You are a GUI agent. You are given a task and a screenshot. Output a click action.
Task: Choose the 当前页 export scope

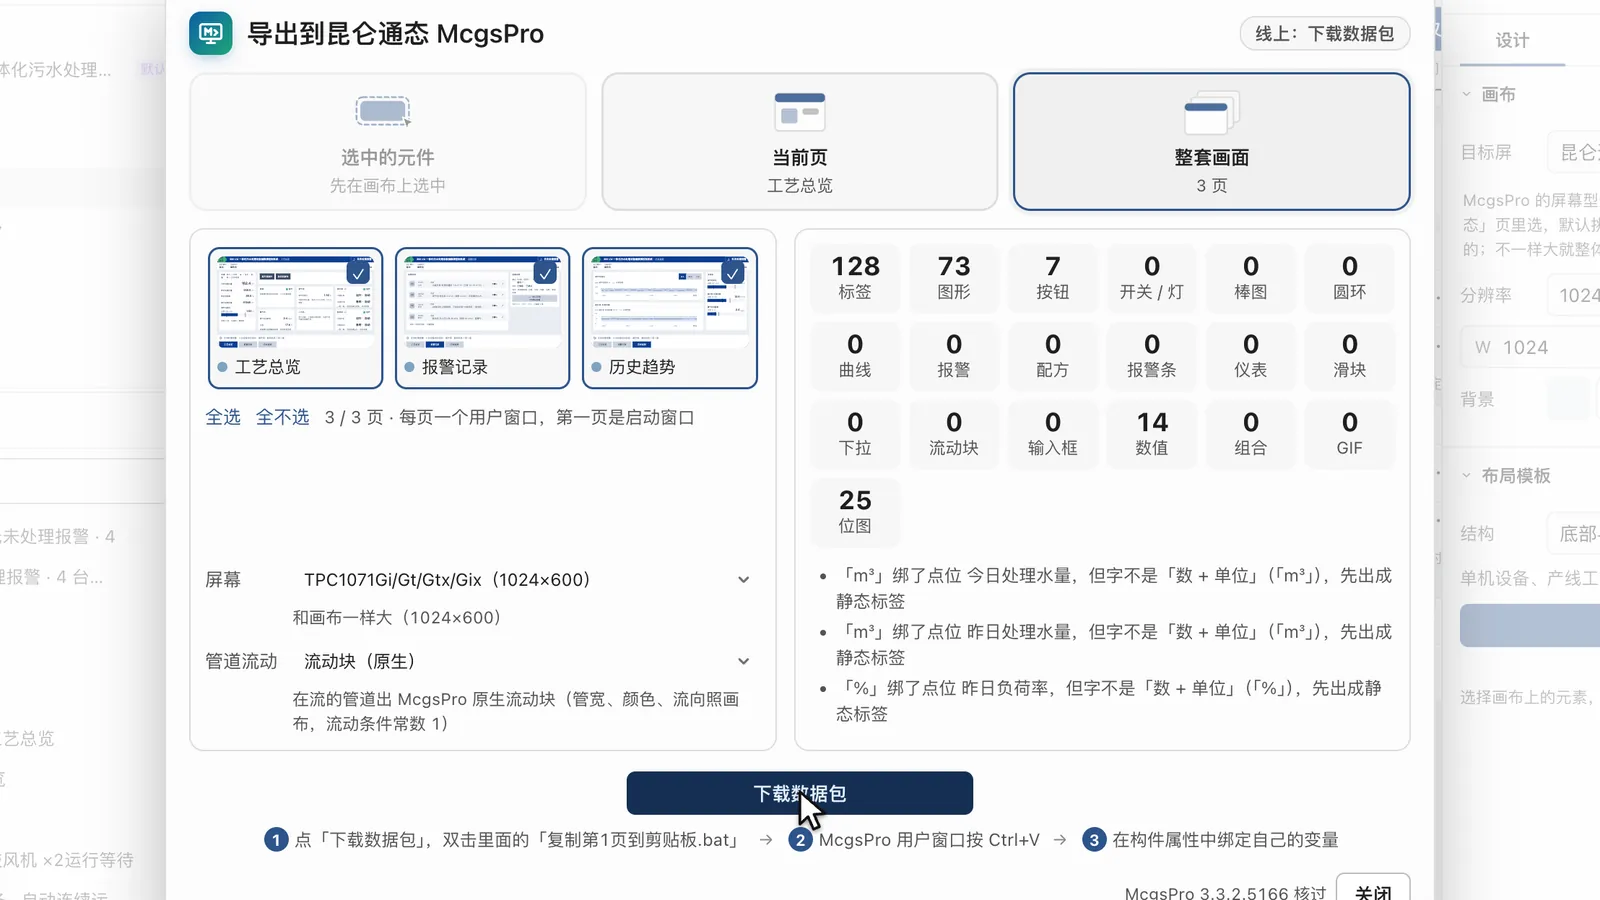[x=800, y=141]
